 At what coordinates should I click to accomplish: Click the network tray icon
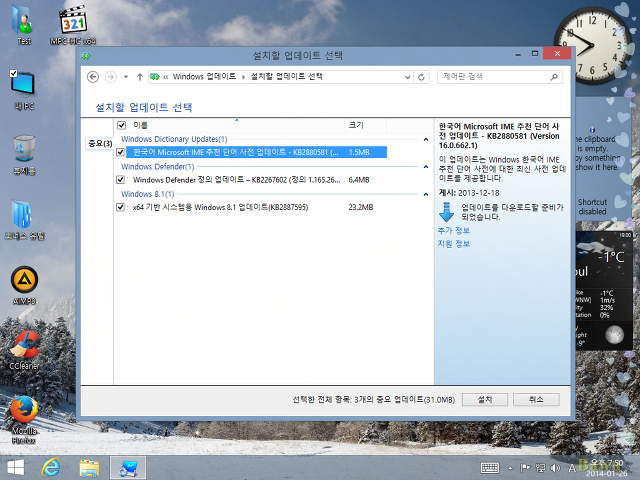click(x=540, y=468)
